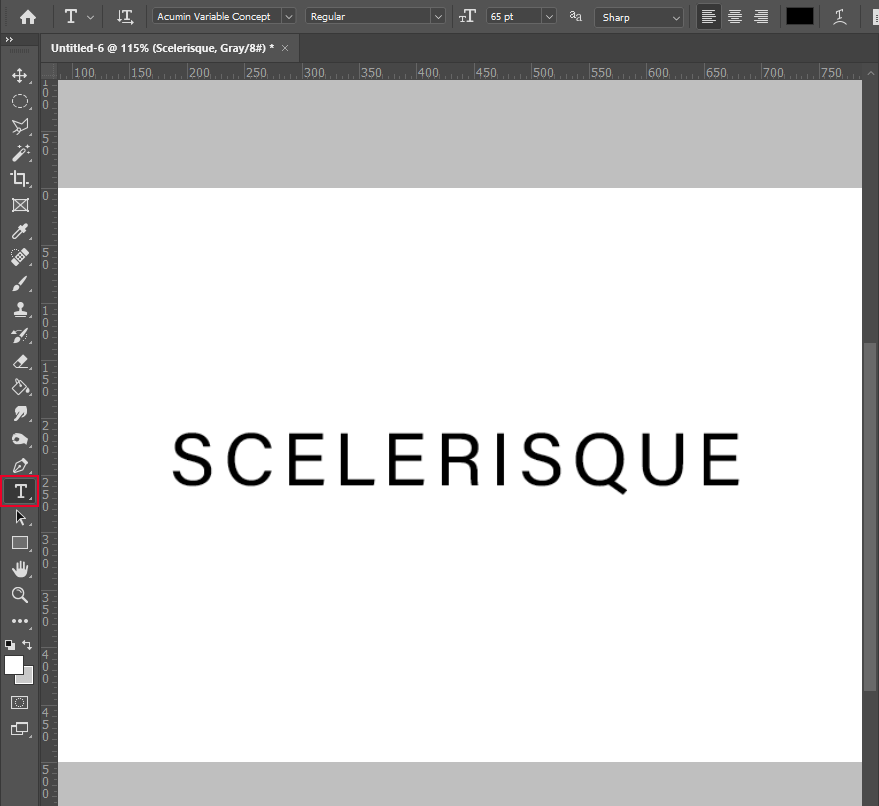Select the Eyedropper tool
879x806 pixels.
[20, 231]
